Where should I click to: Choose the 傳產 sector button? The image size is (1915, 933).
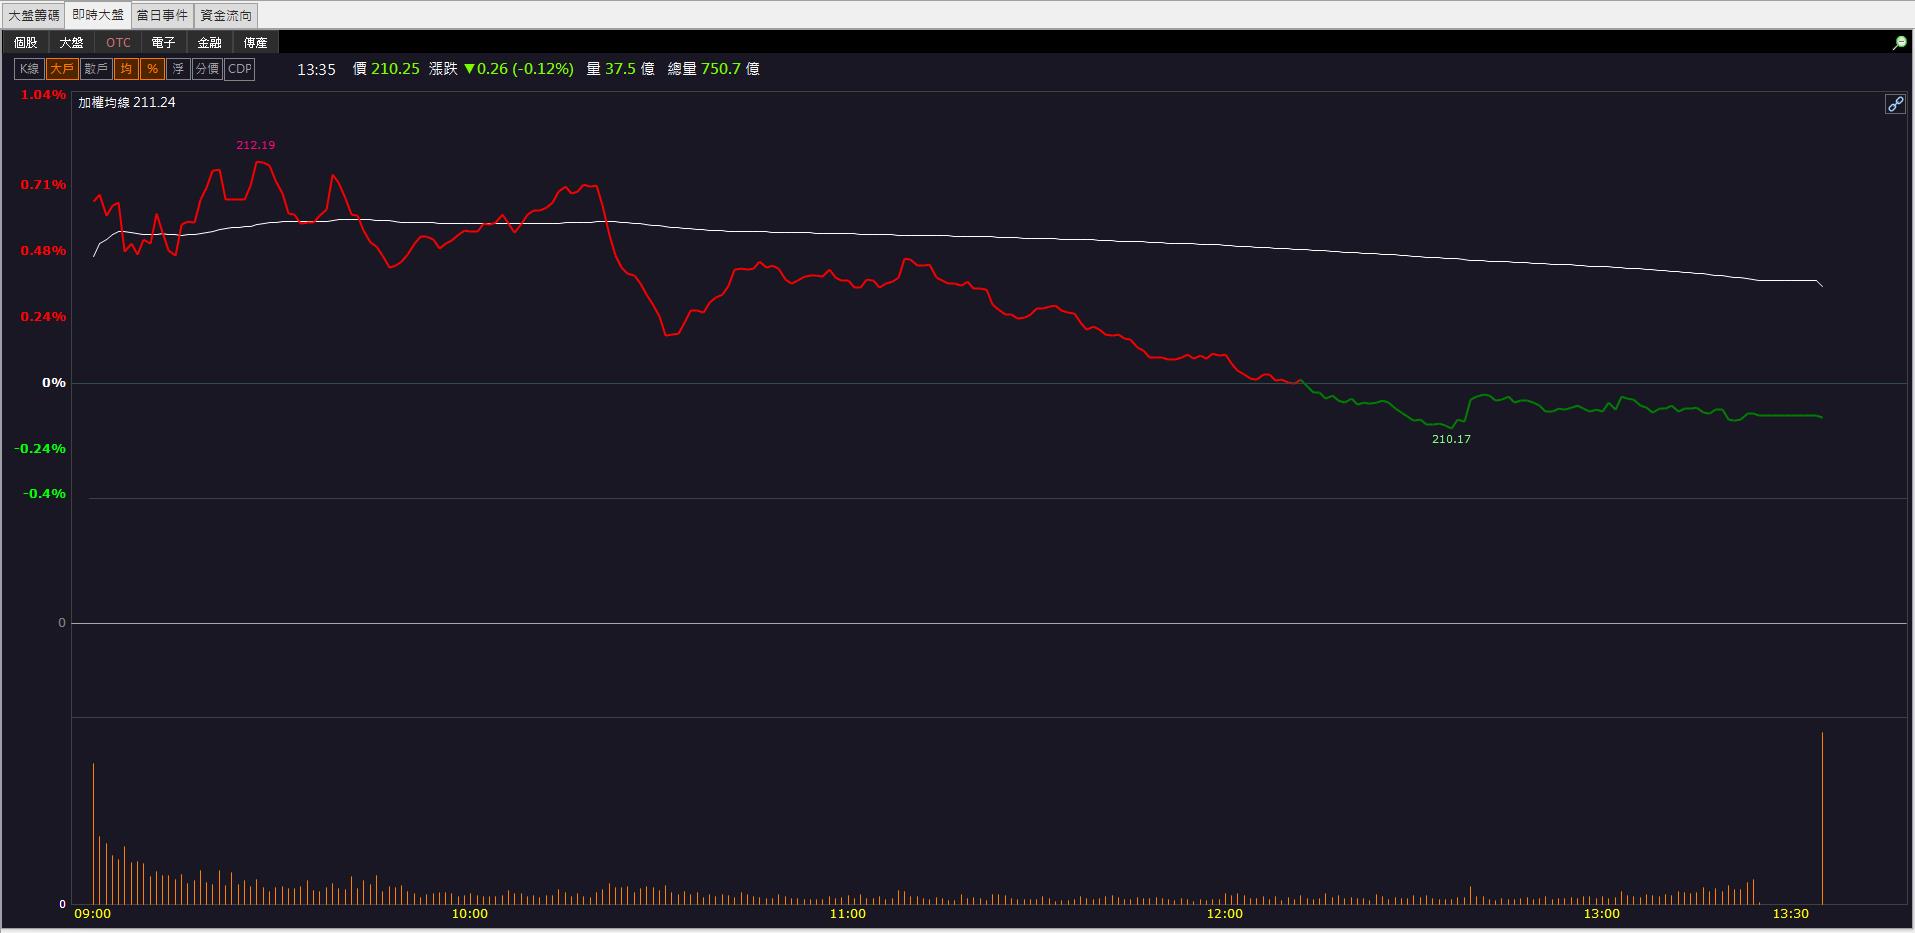(256, 42)
